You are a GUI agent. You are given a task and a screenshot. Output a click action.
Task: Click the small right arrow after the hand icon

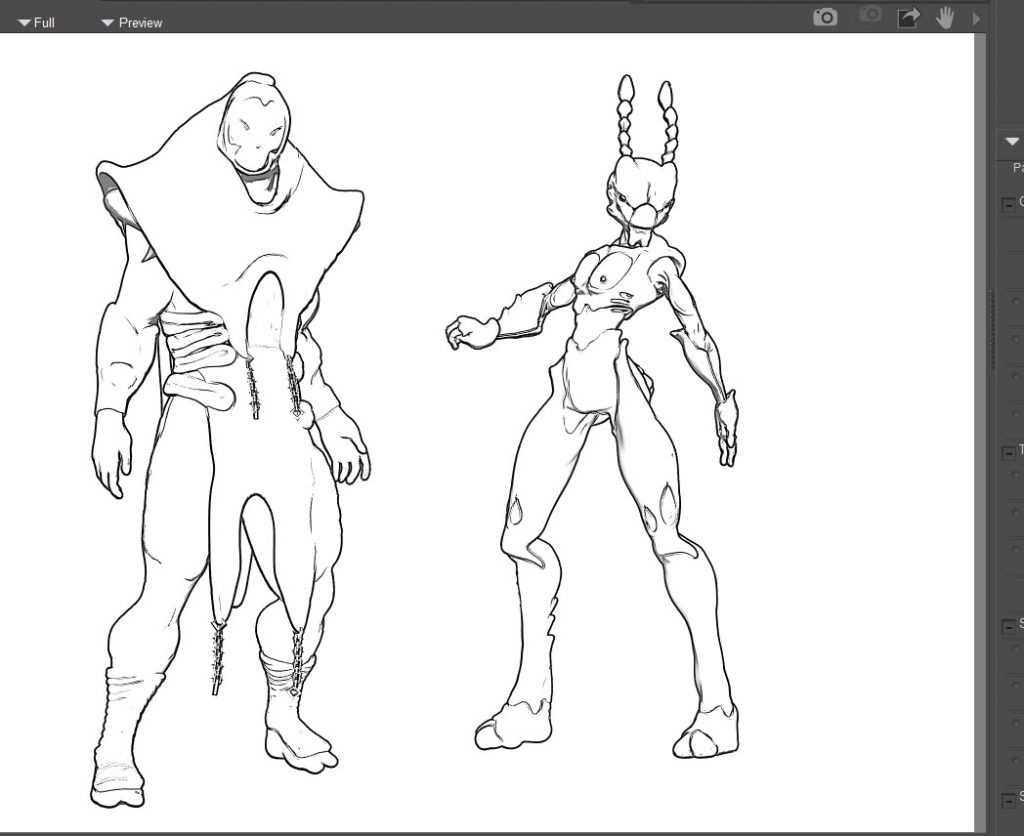point(976,18)
